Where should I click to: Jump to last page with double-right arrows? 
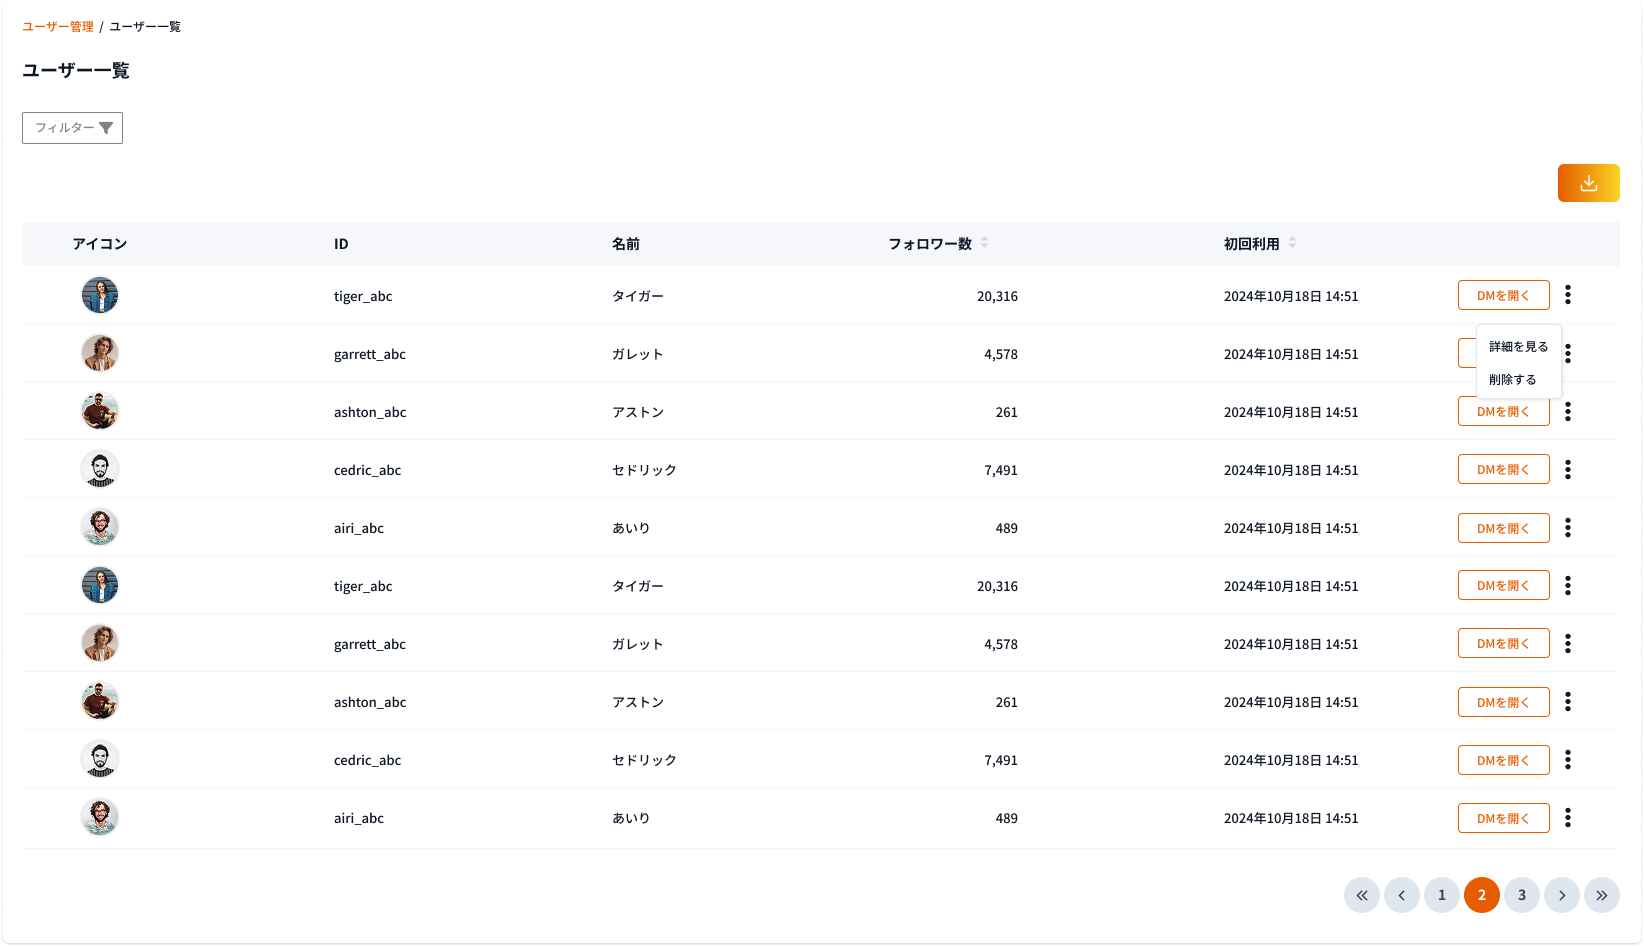pos(1601,895)
